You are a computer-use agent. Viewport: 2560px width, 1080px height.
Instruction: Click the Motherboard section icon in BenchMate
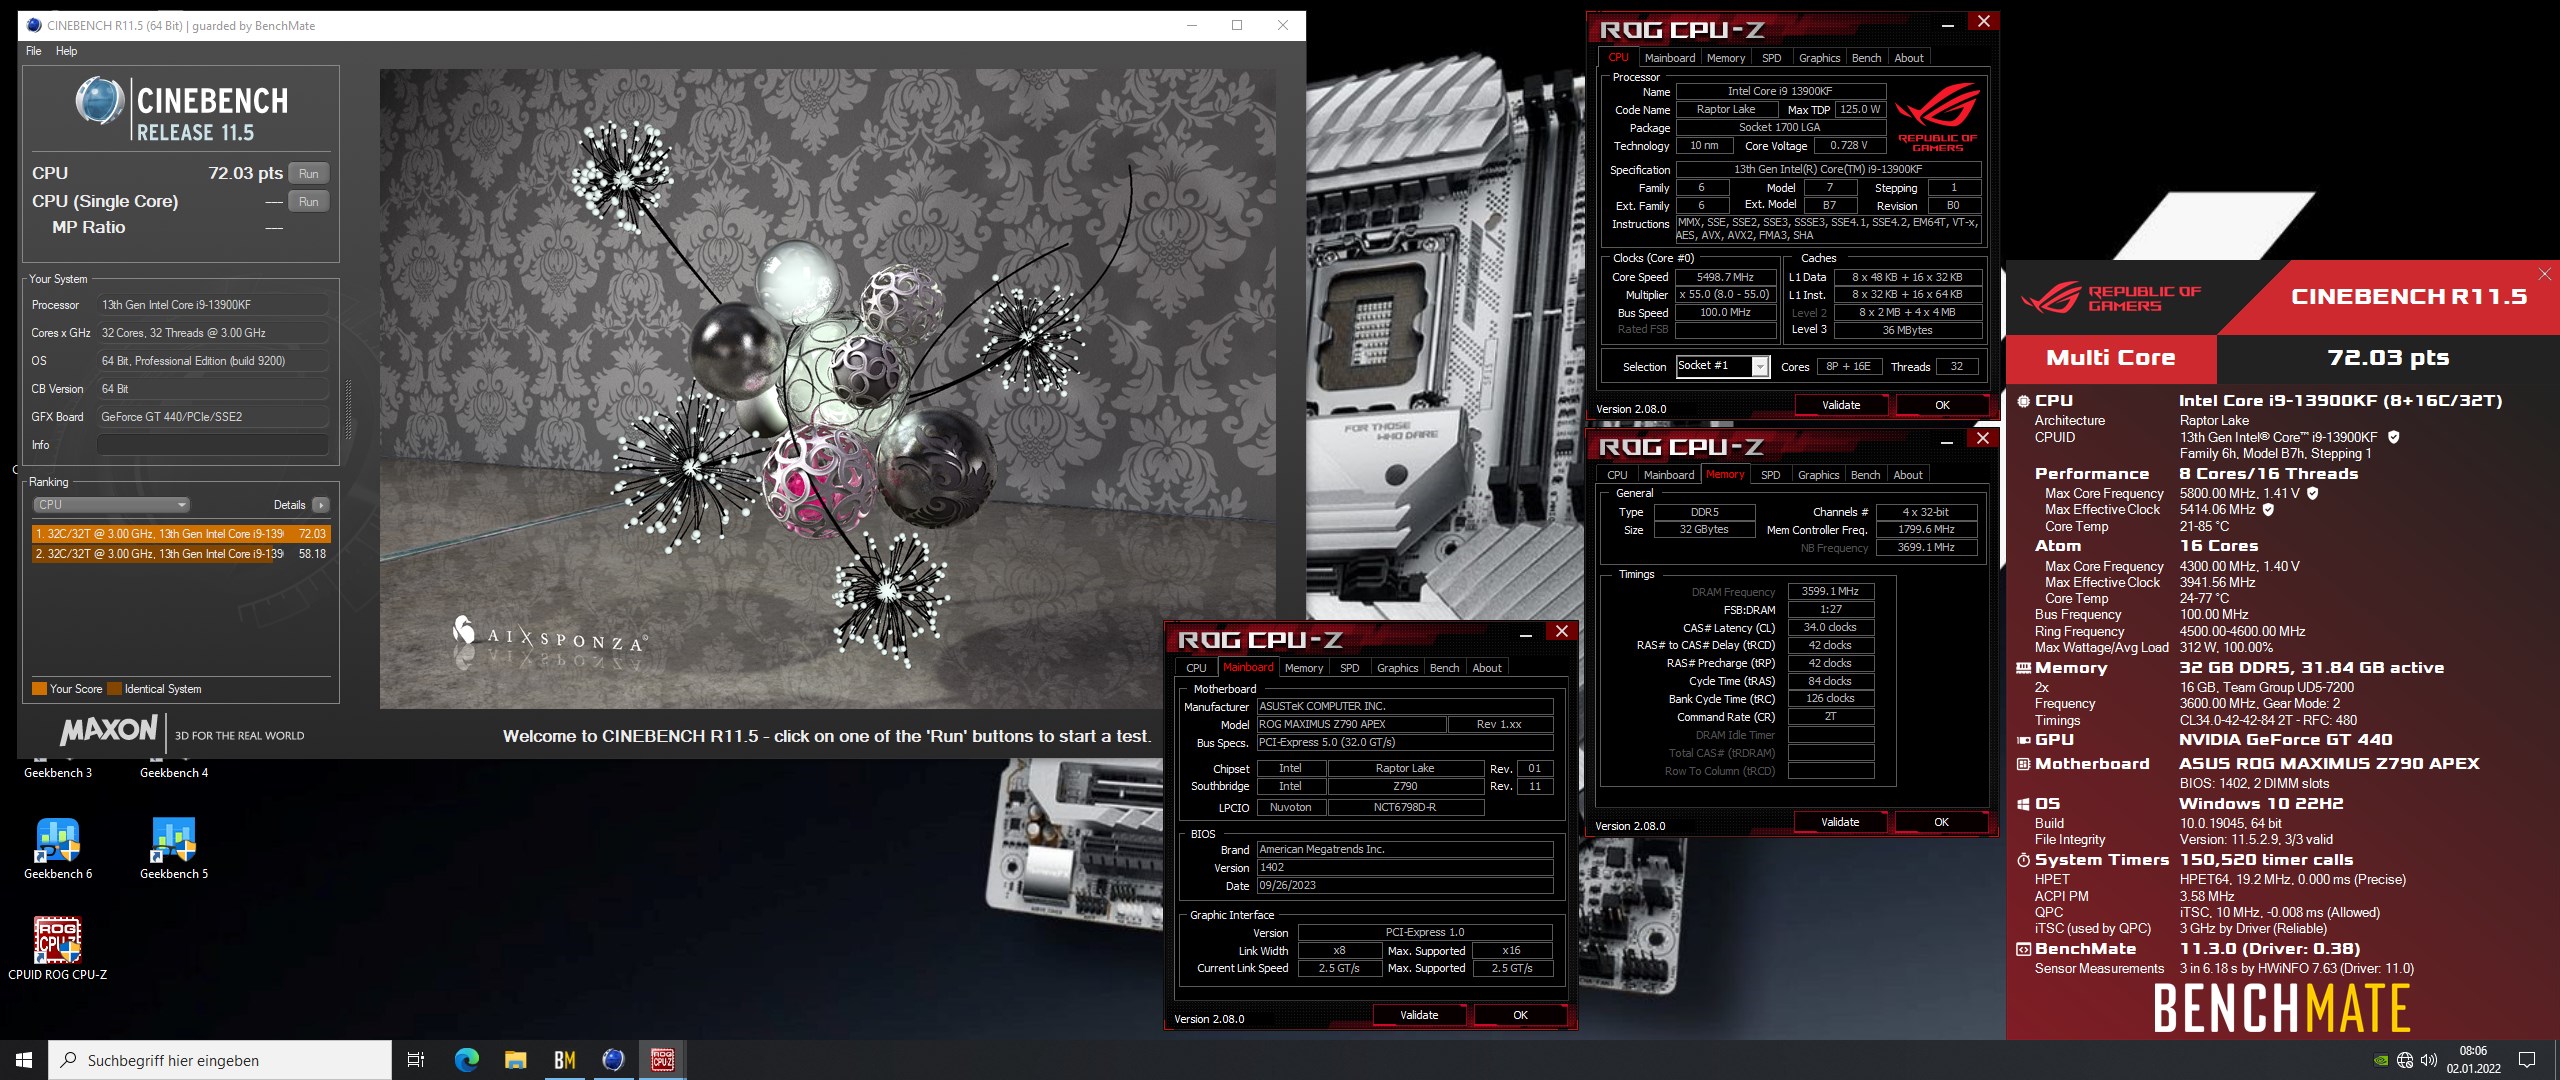click(x=2023, y=764)
